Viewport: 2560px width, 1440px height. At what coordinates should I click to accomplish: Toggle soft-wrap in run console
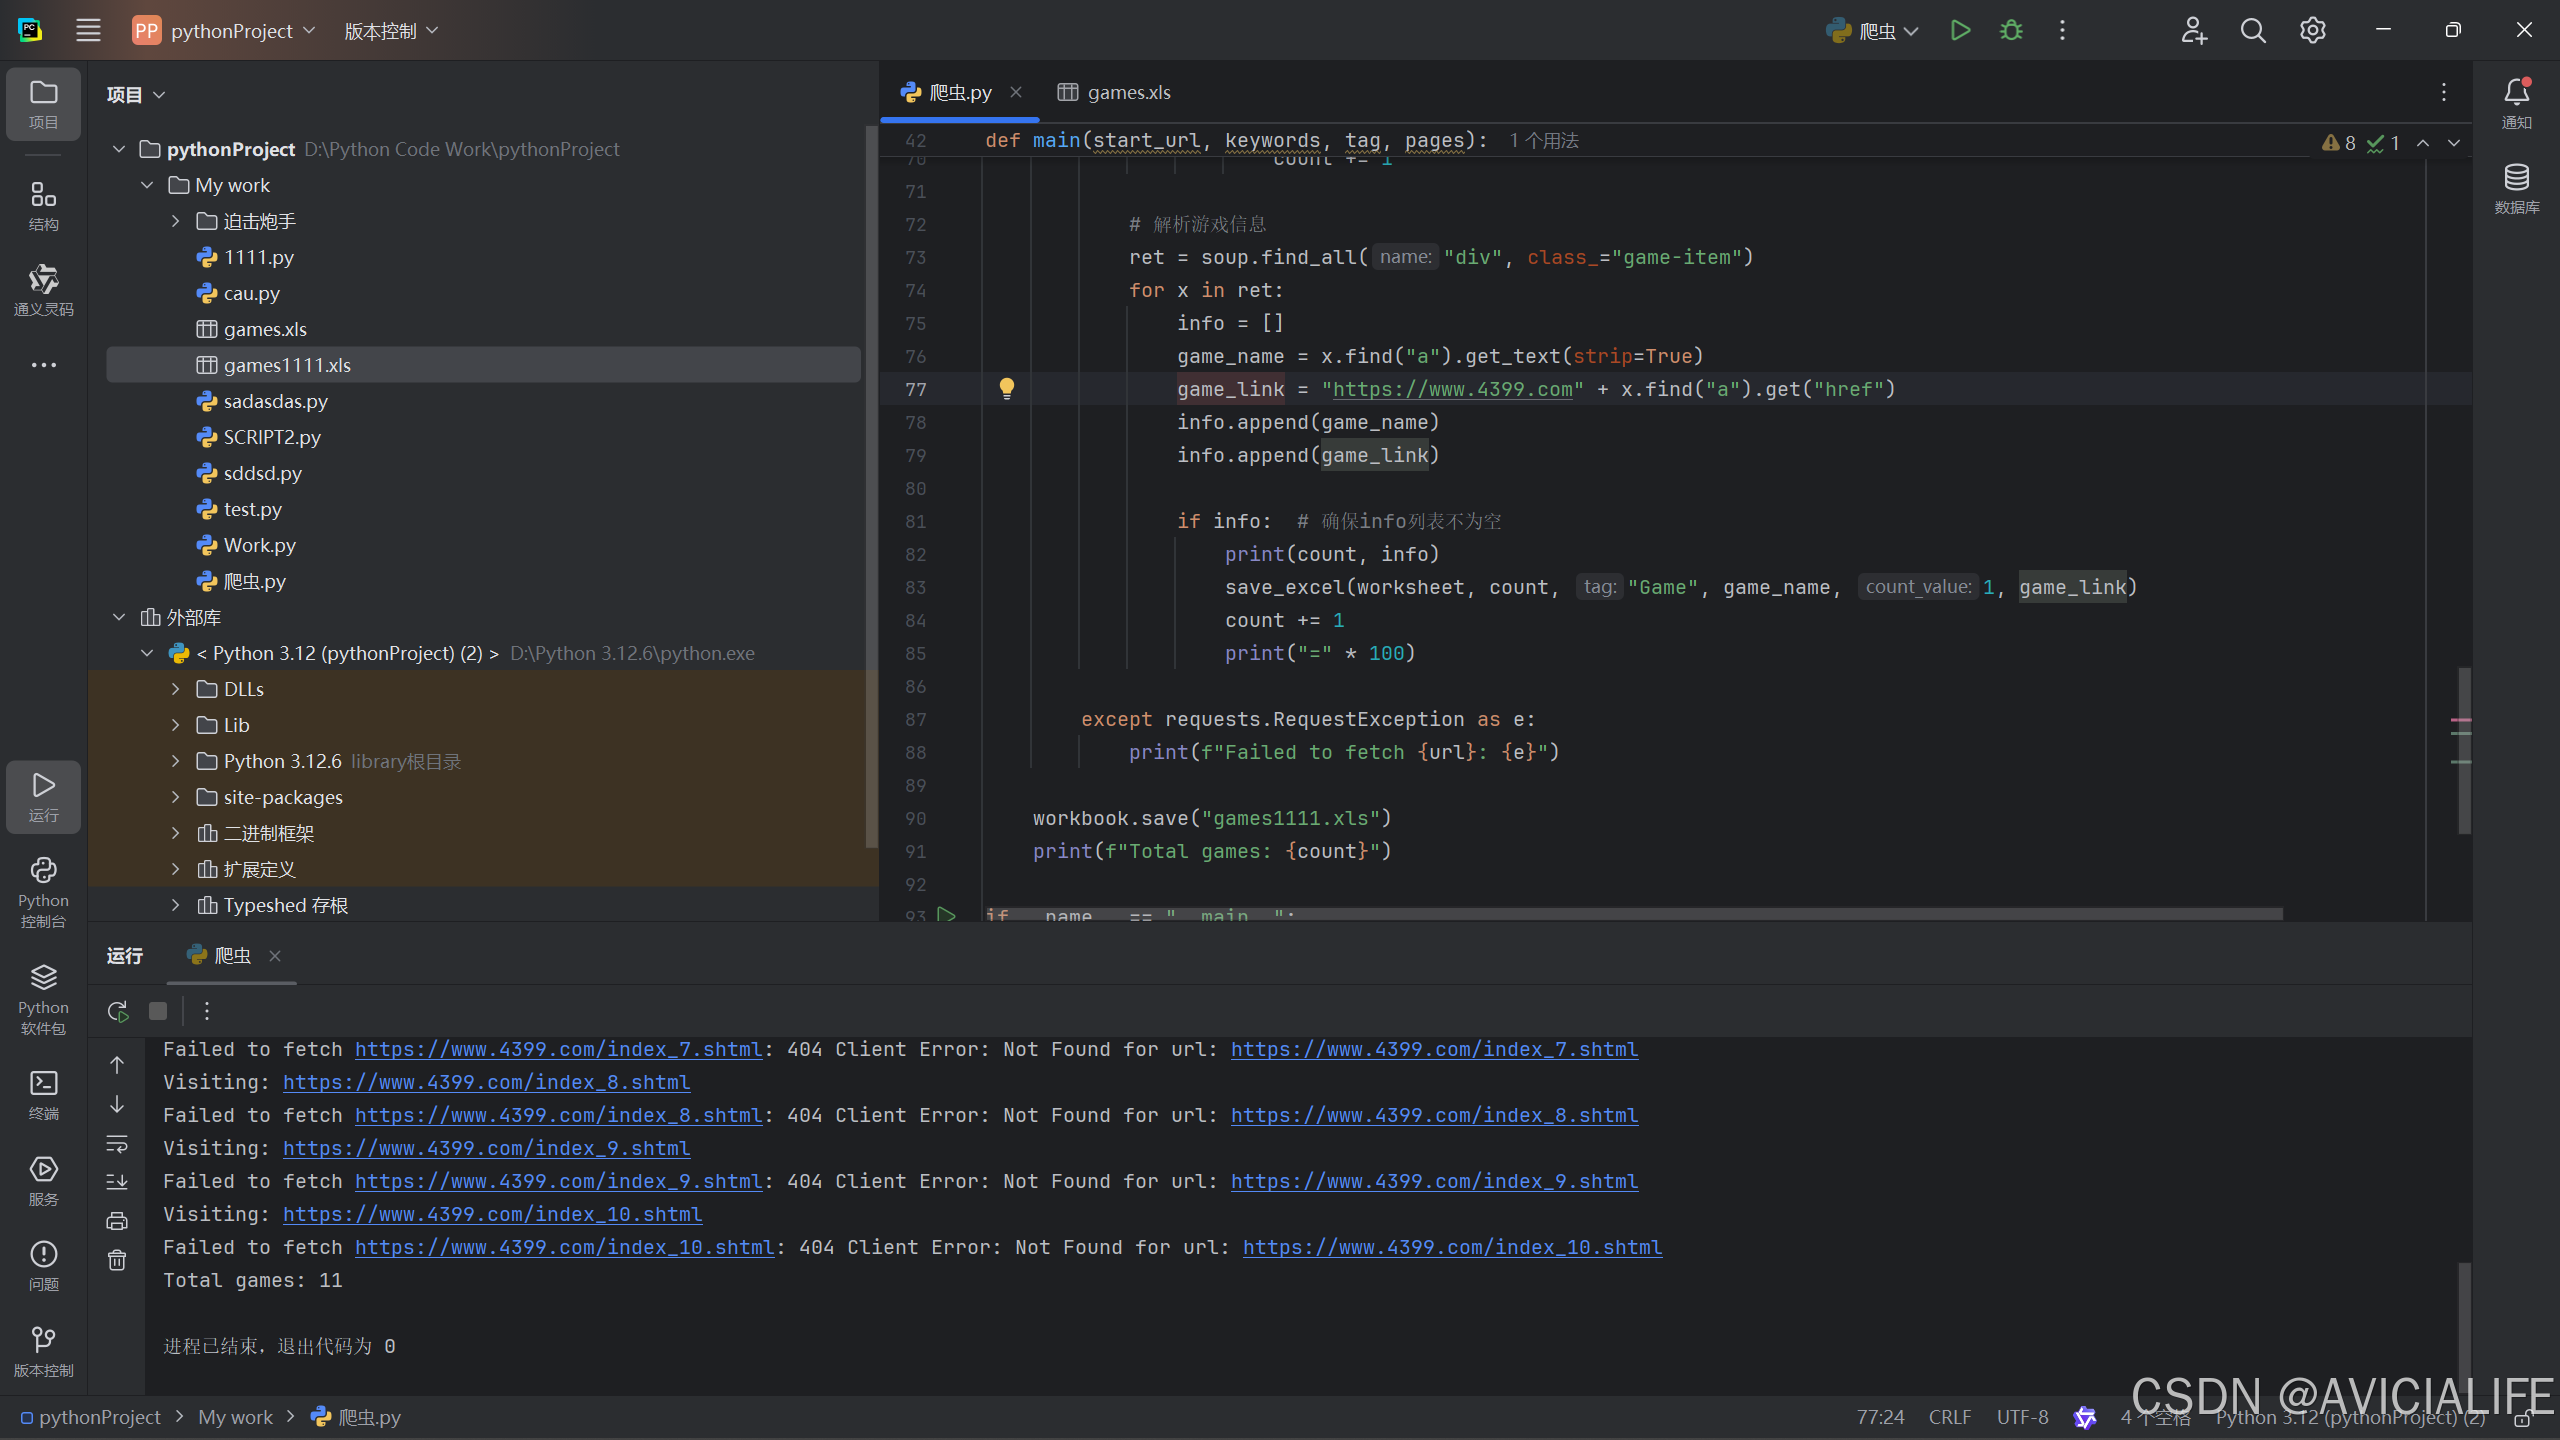point(117,1143)
